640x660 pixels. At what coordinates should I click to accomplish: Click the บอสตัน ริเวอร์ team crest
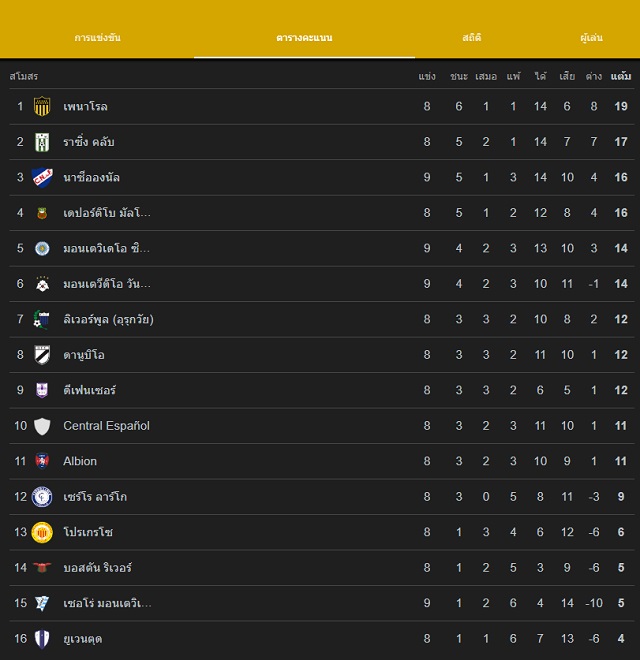pos(42,568)
